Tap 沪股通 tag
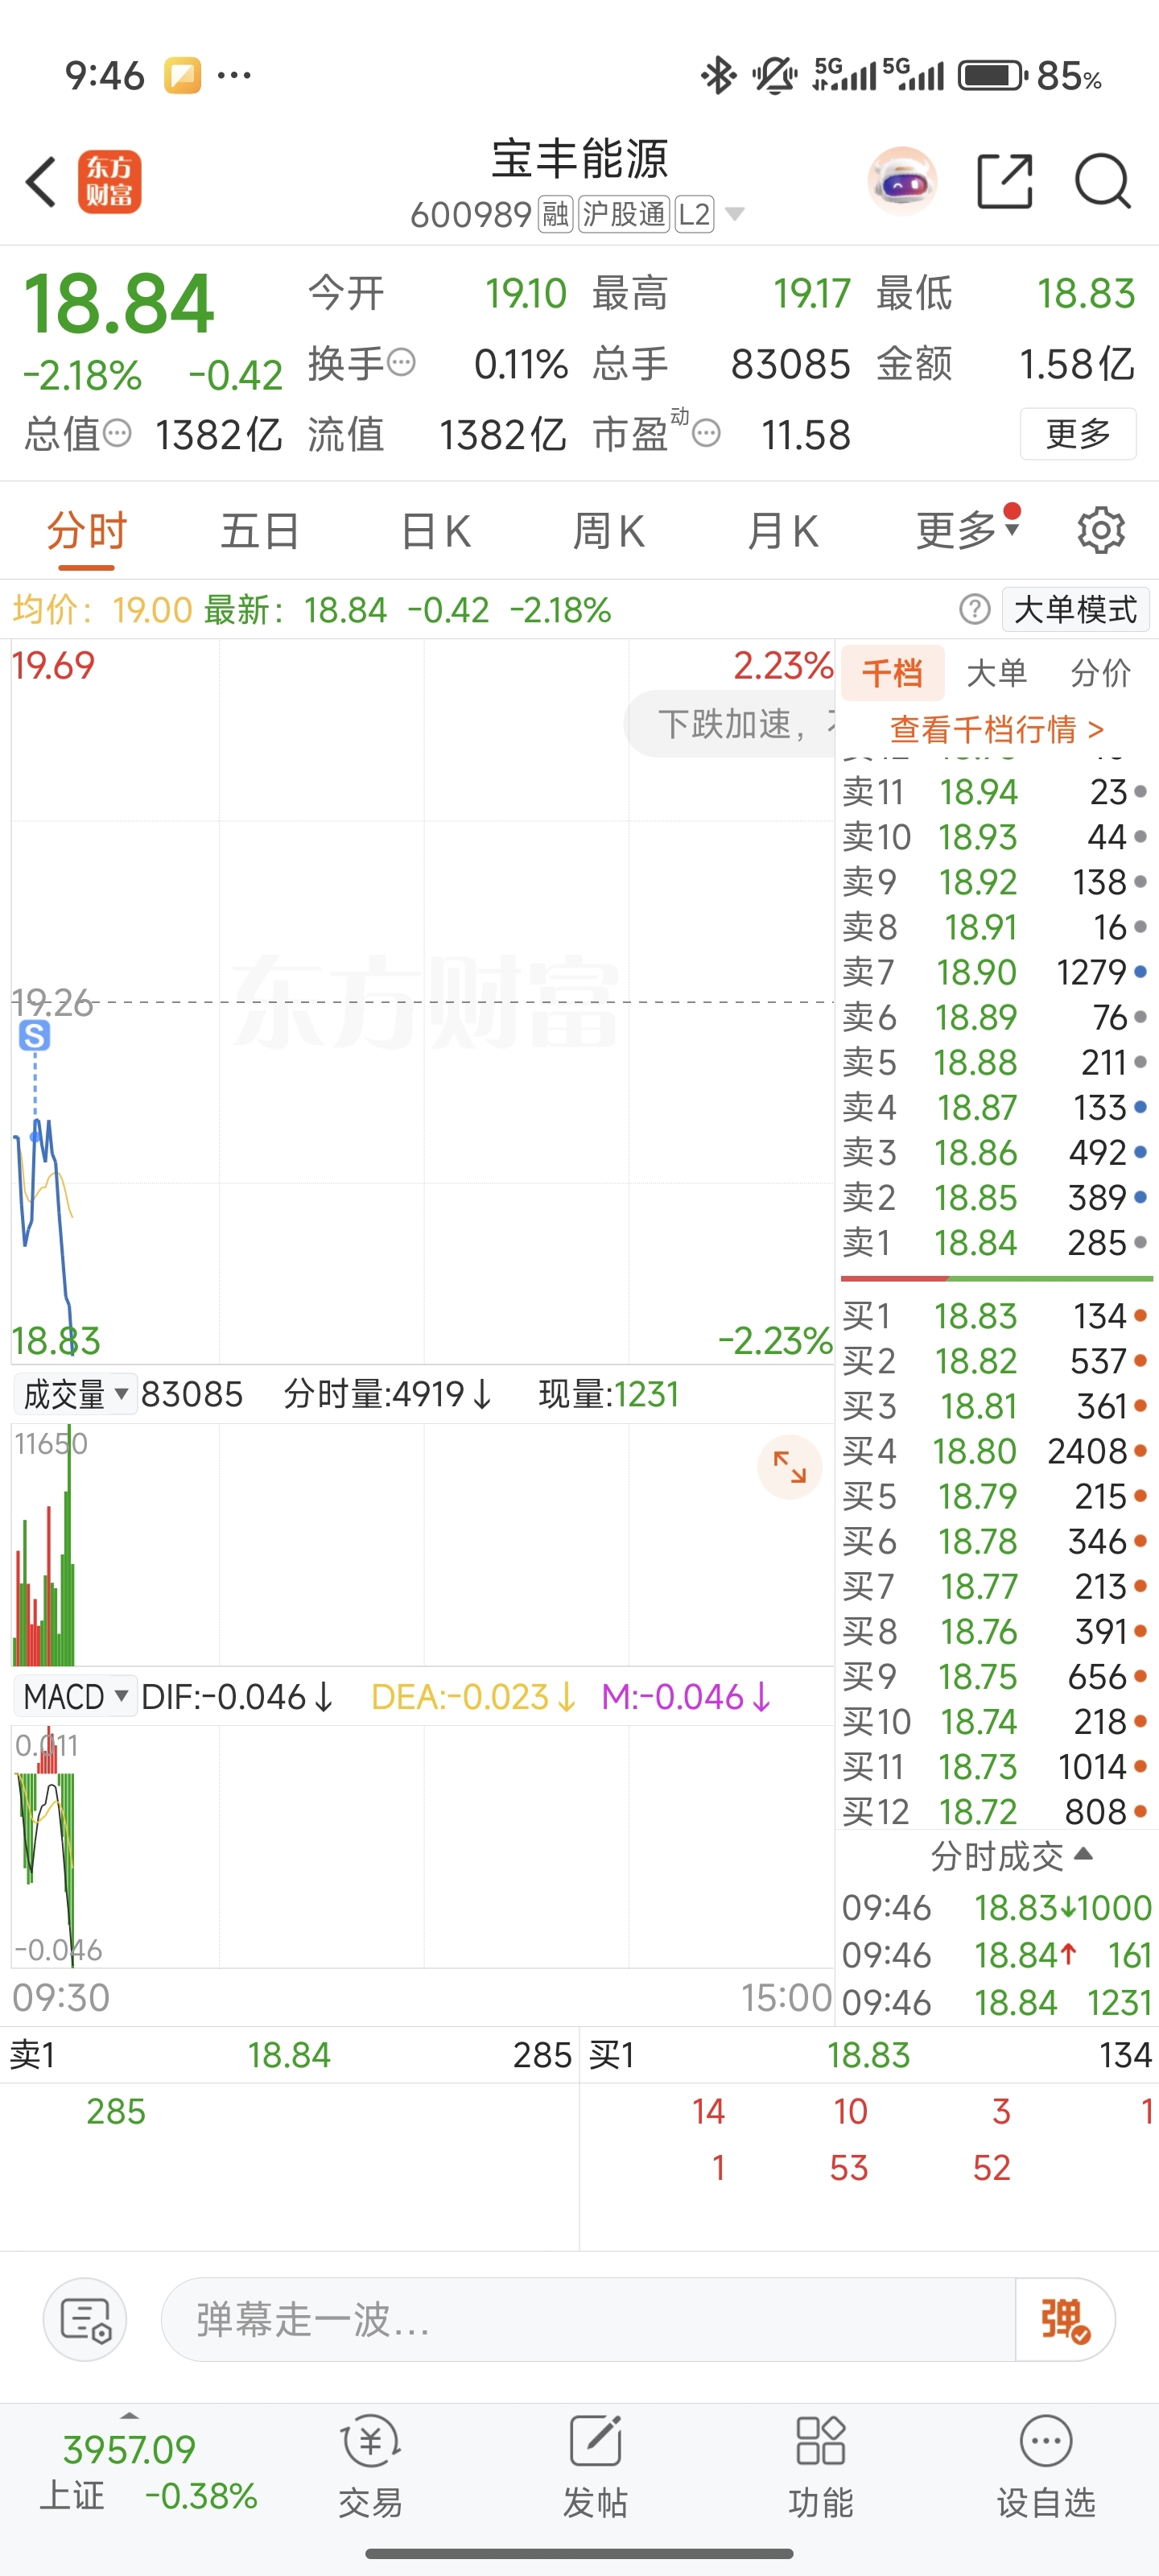Screen dimensions: 1159x2576 point(624,214)
